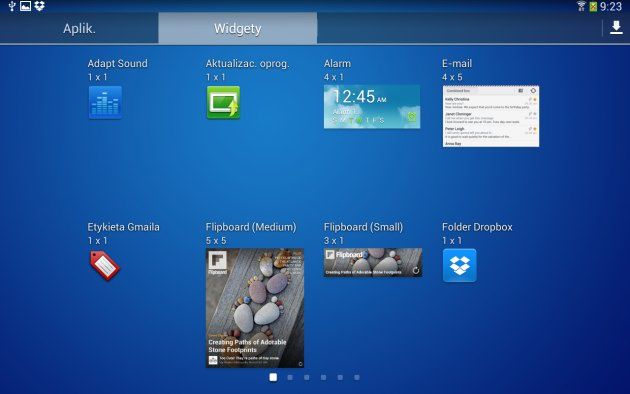Tap the Flipboard logo in Medium widget preview

(217, 262)
